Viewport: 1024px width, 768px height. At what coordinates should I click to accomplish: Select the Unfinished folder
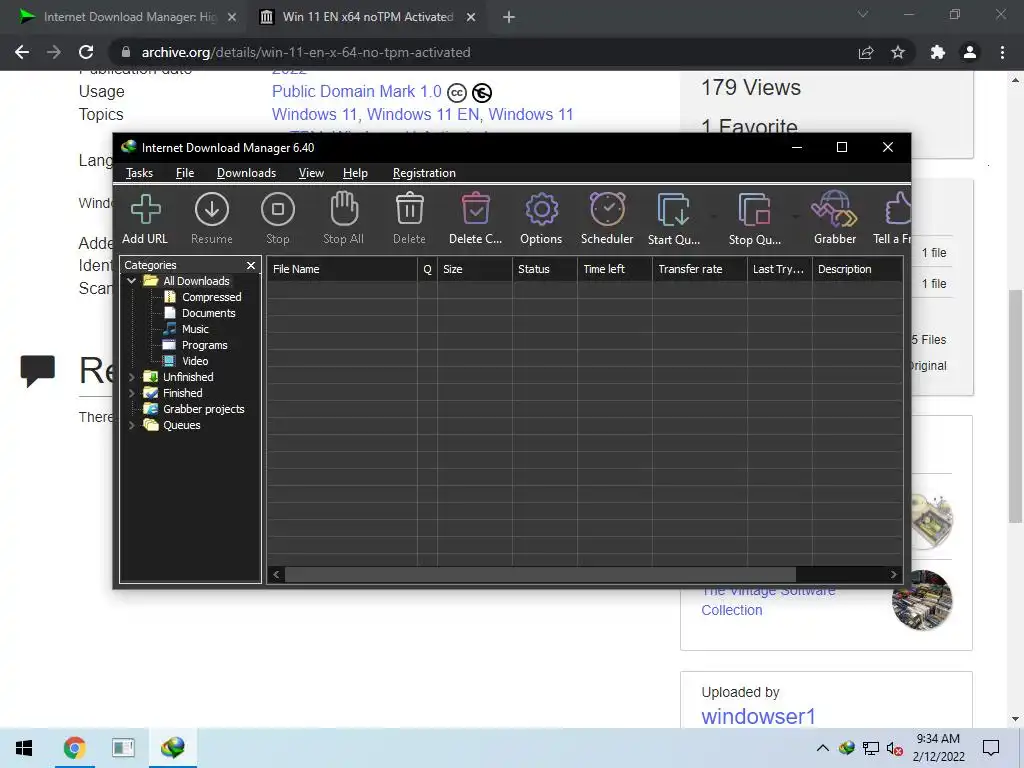pos(188,377)
